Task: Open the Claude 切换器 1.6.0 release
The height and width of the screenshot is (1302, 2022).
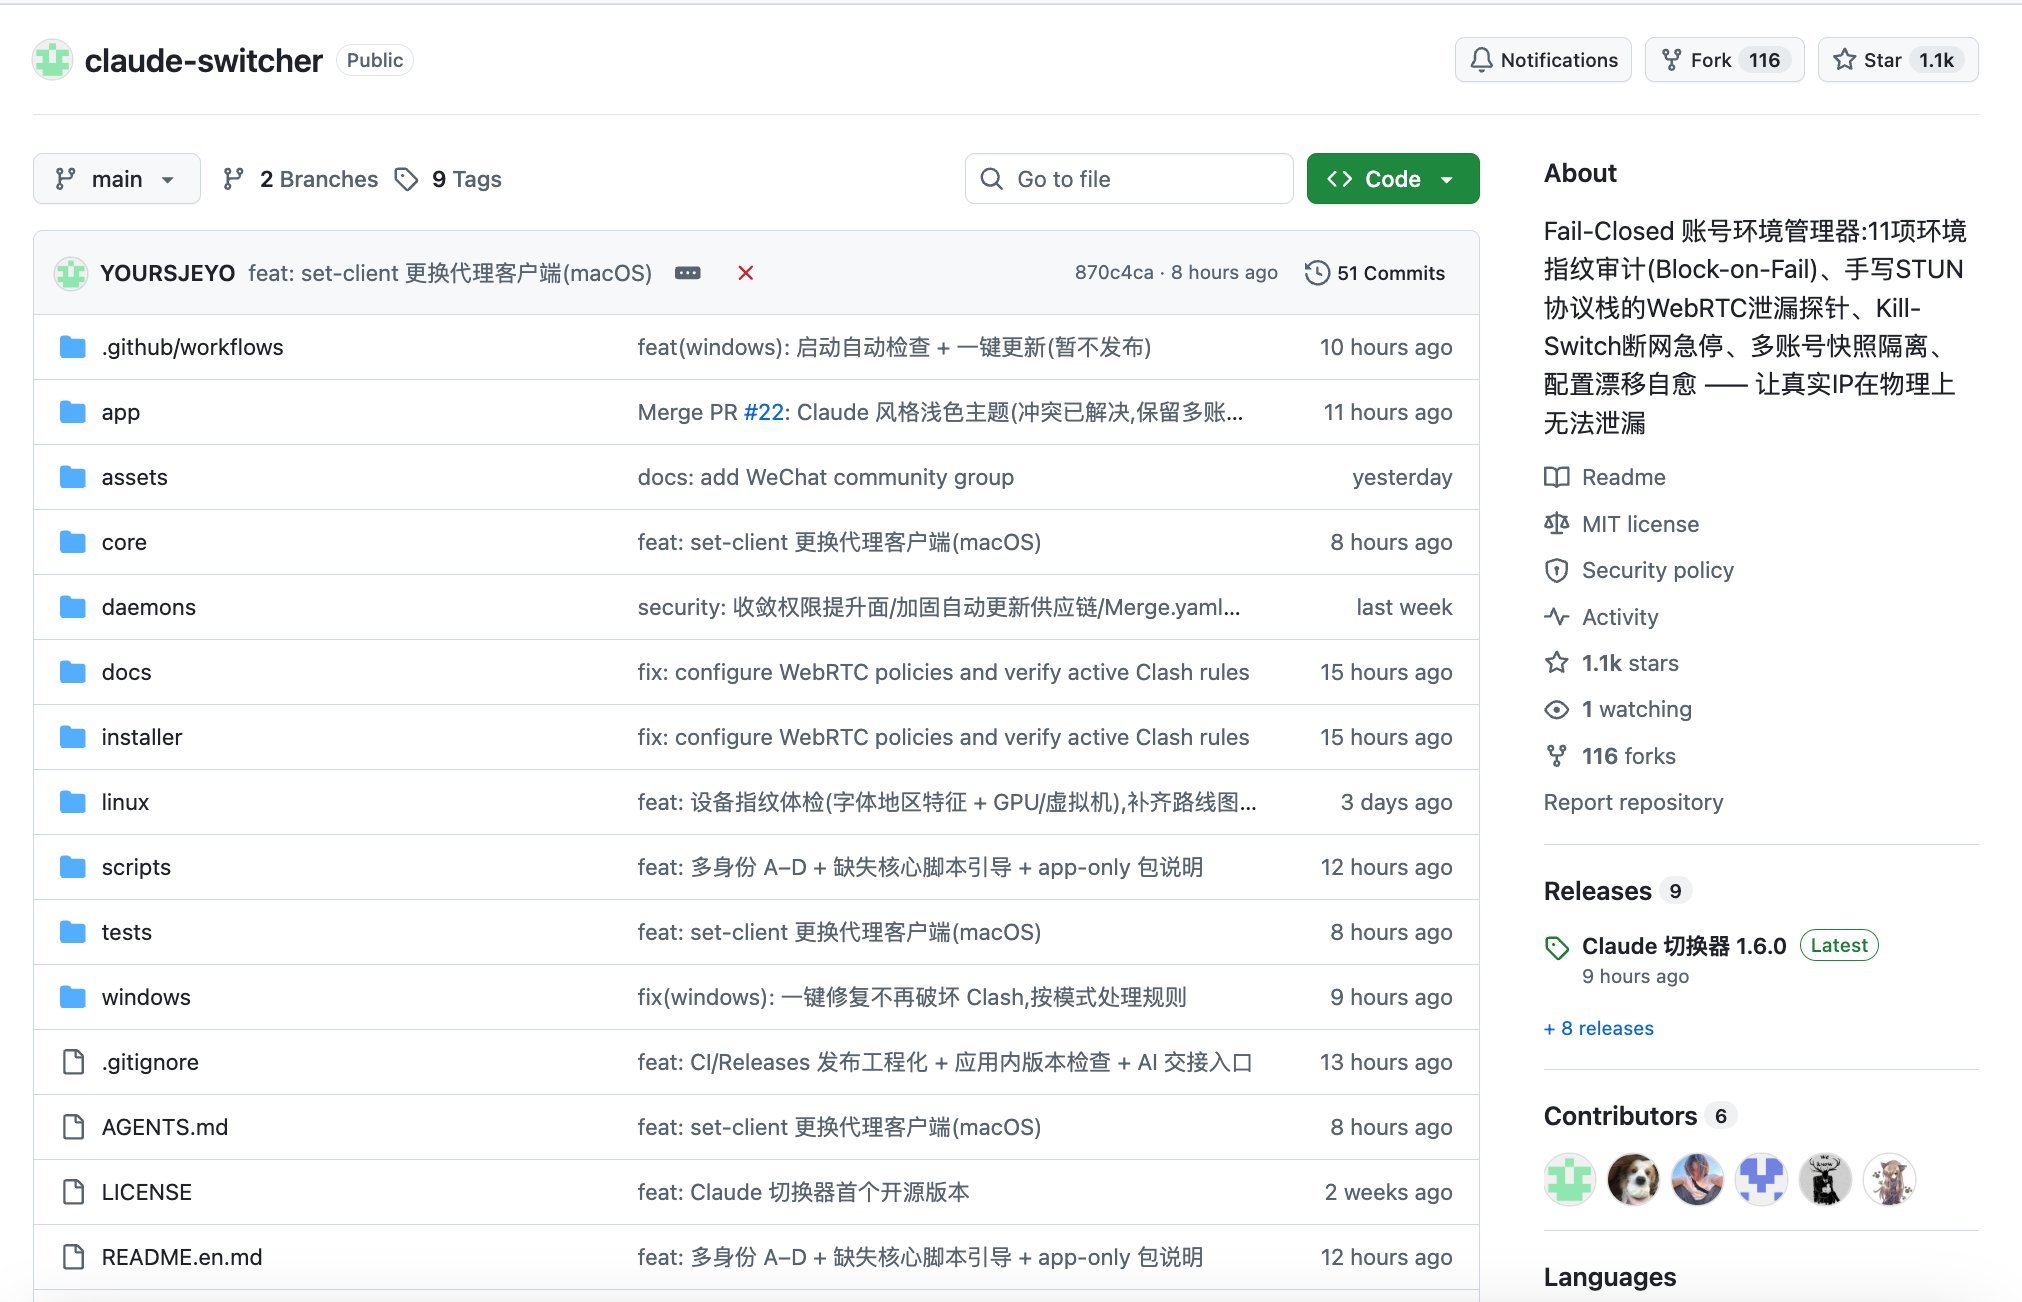Action: pos(1684,946)
